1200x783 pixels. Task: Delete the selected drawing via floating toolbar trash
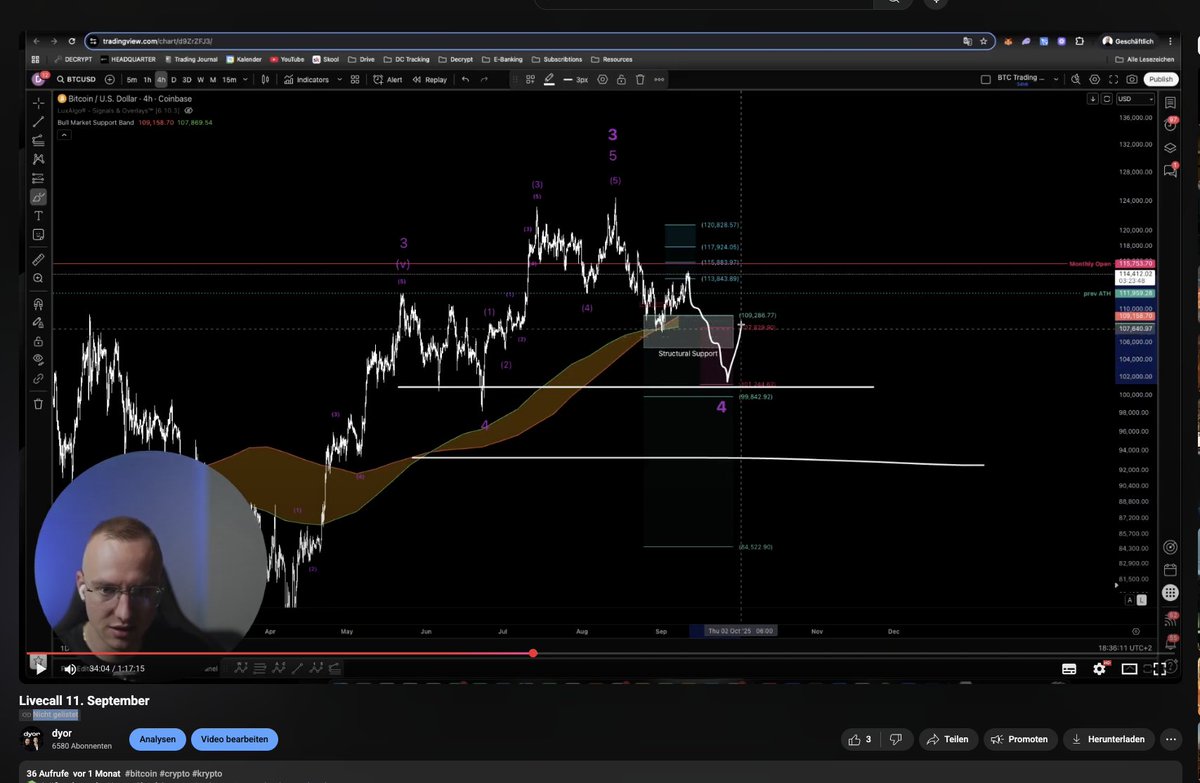pyautogui.click(x=640, y=79)
